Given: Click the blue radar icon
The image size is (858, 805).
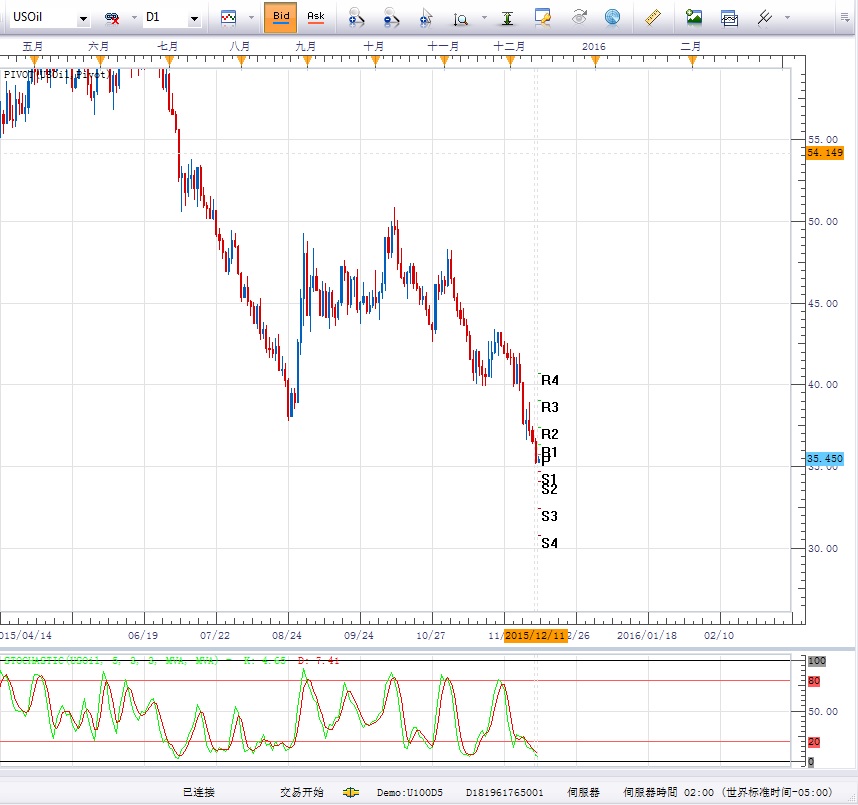Looking at the screenshot, I should (612, 18).
